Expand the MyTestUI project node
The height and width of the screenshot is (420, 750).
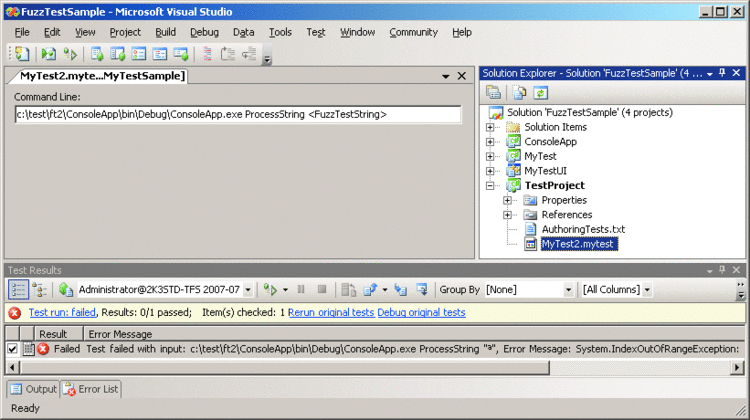pyautogui.click(x=490, y=171)
